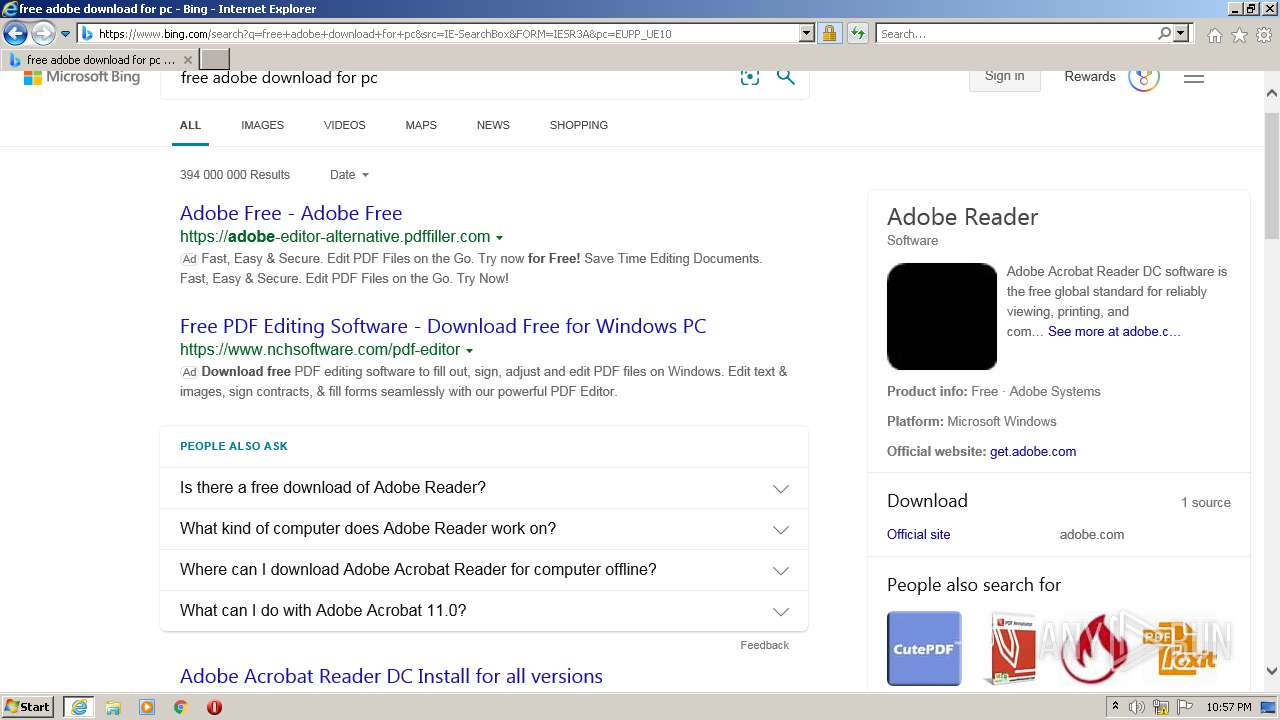1280x720 pixels.
Task: Select the ALL results tab
Action: [190, 125]
